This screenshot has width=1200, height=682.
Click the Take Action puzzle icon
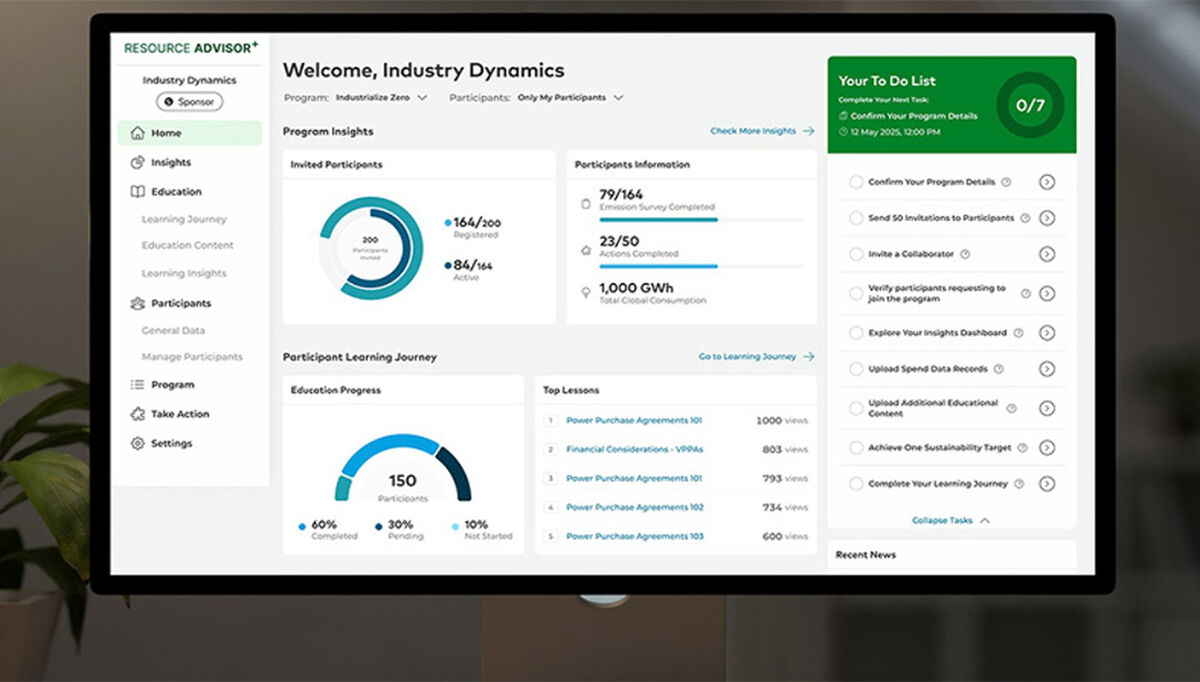pyautogui.click(x=138, y=414)
